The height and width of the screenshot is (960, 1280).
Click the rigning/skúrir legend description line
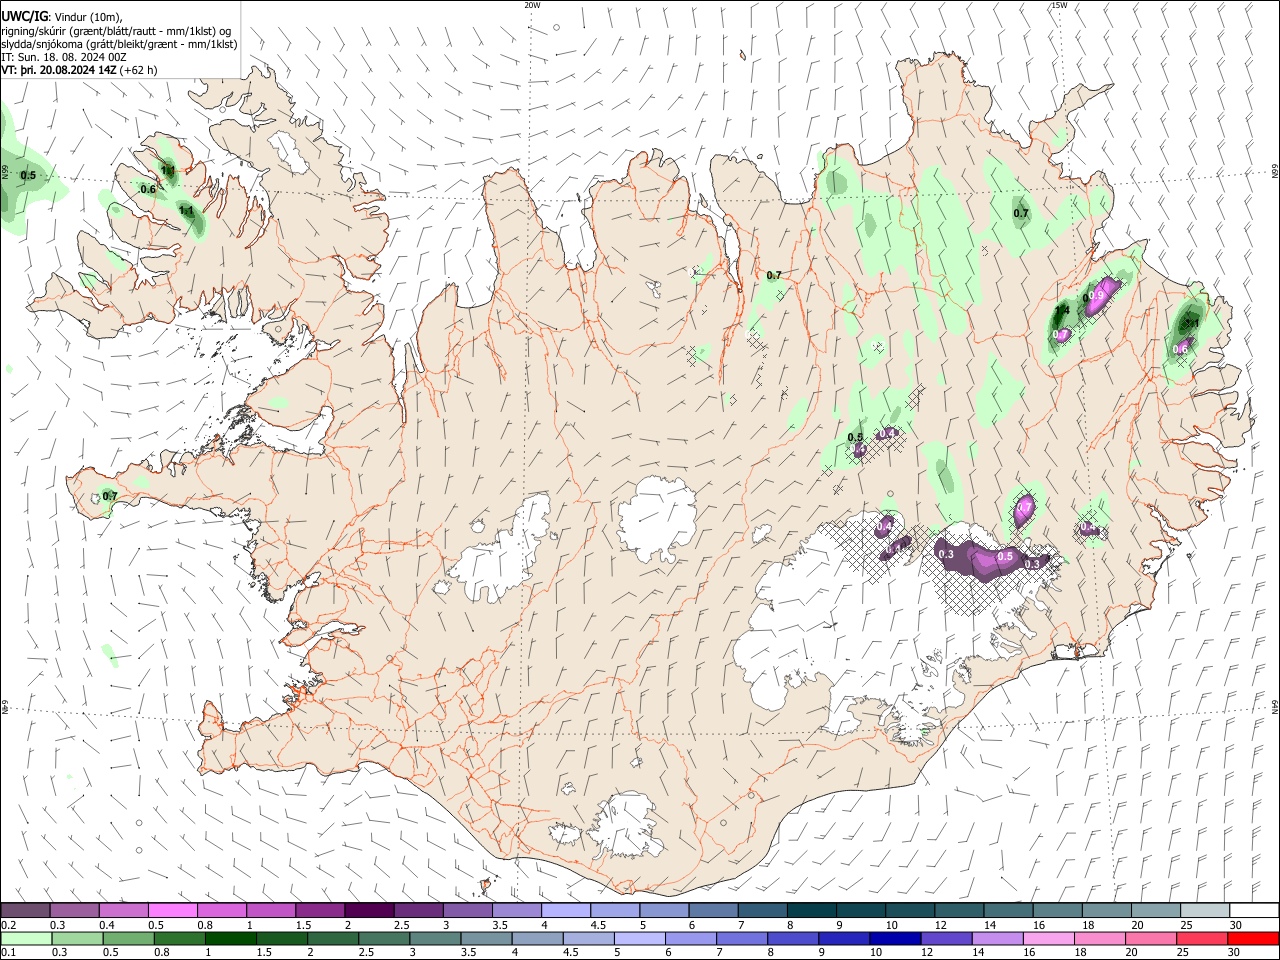116,29
